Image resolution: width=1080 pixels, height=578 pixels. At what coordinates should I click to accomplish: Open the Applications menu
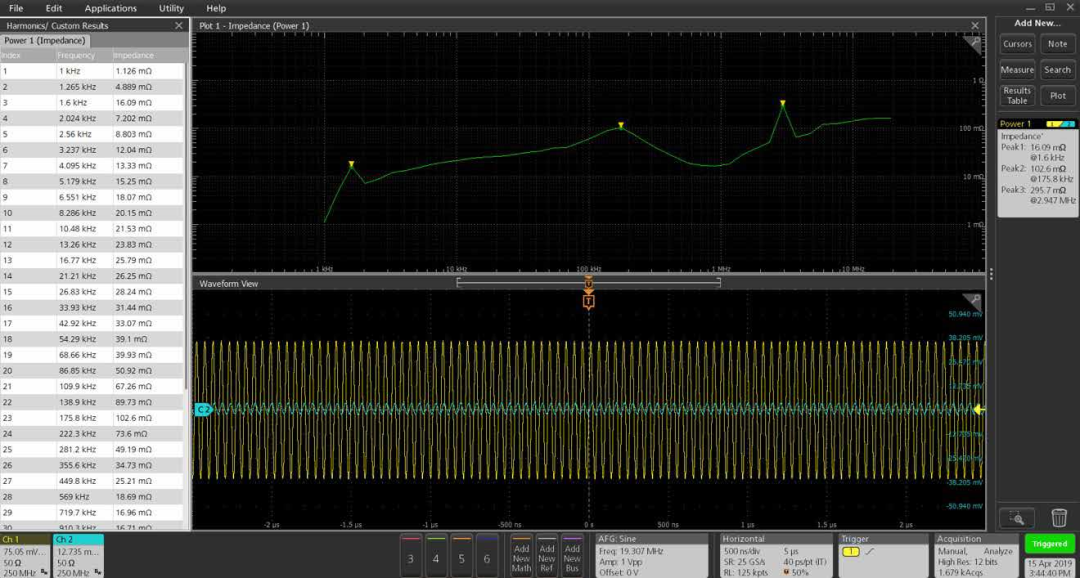click(110, 8)
